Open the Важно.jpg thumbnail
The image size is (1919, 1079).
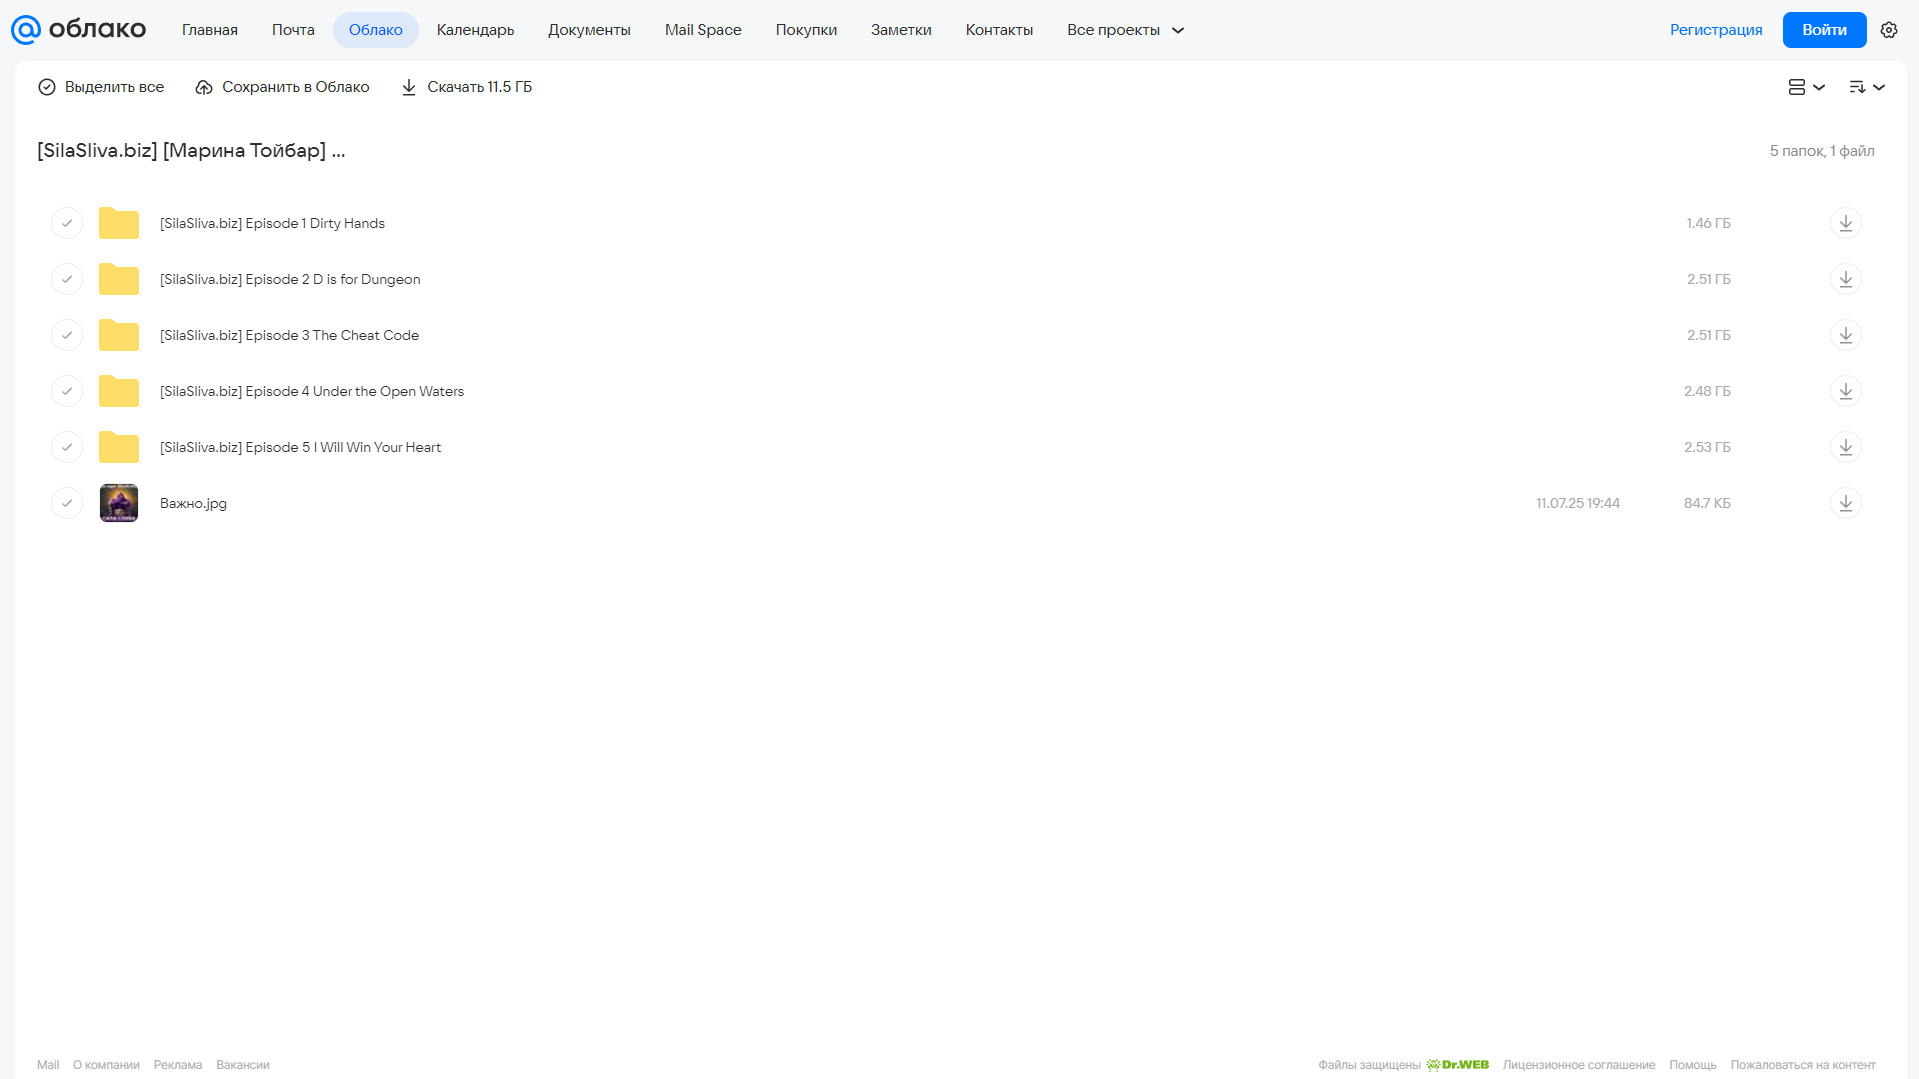click(119, 503)
